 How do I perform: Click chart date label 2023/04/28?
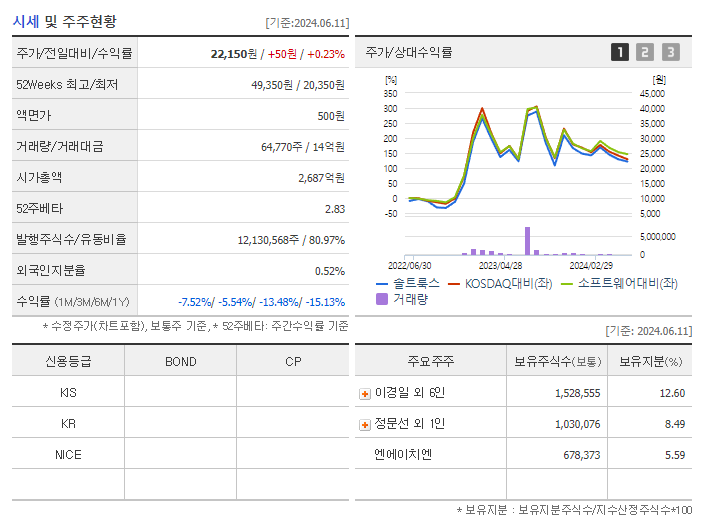[500, 265]
